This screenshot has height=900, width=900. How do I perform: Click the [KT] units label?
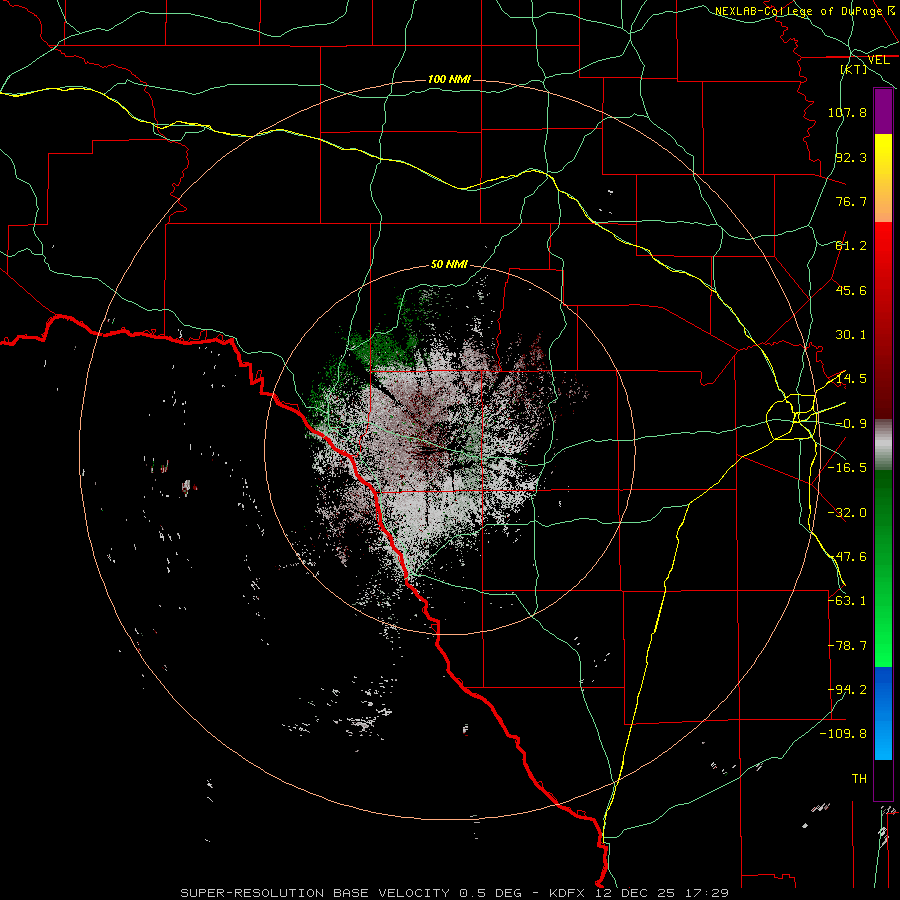tap(854, 69)
